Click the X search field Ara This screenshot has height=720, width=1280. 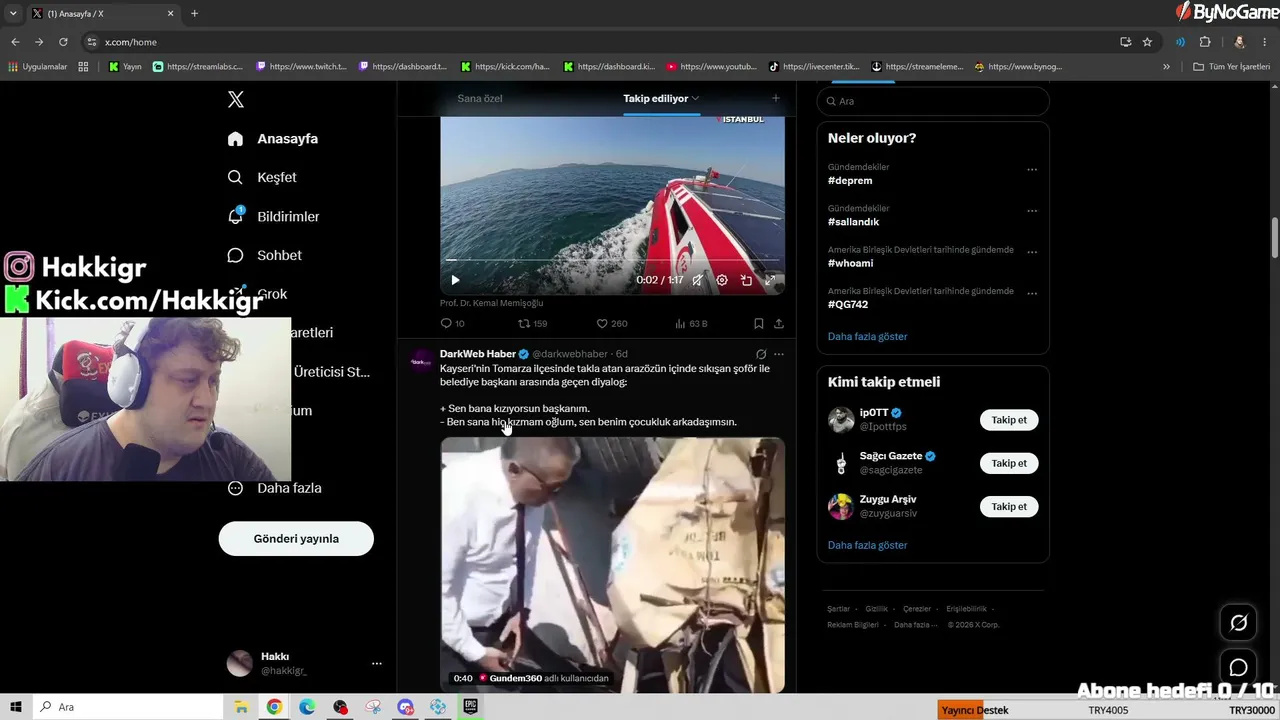tap(933, 101)
